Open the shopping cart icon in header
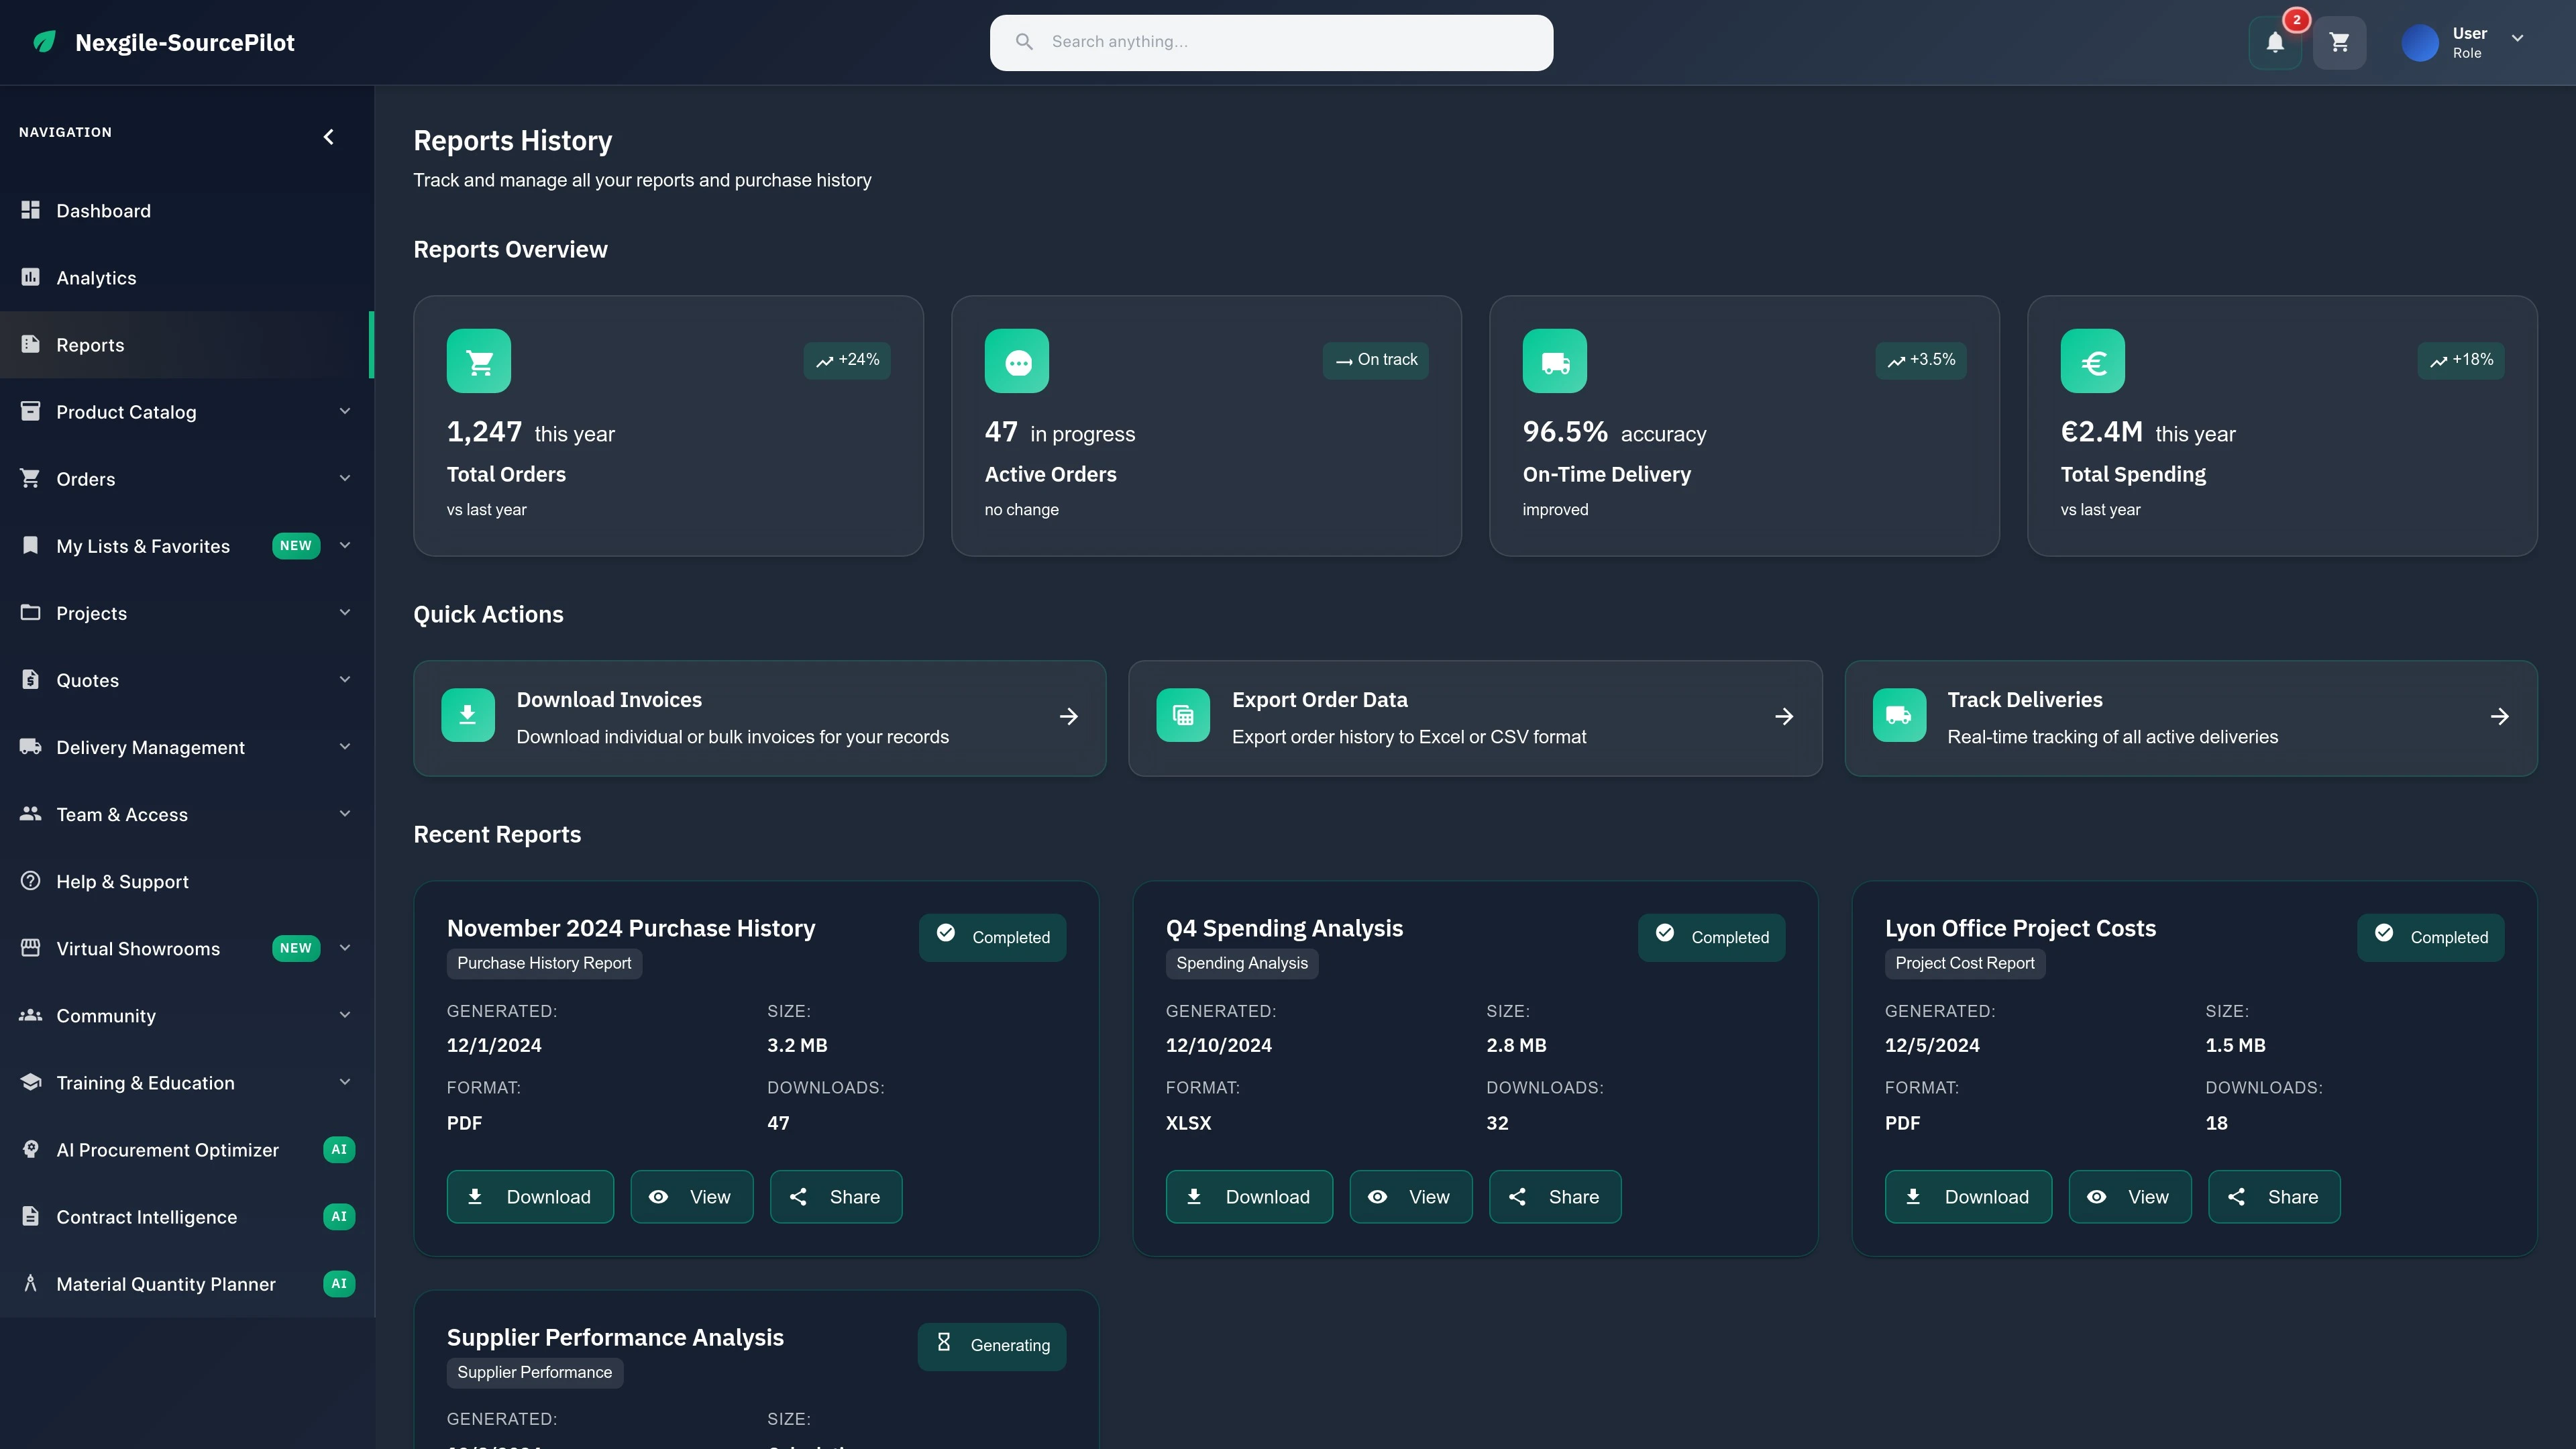The width and height of the screenshot is (2576, 1449). point(2340,42)
